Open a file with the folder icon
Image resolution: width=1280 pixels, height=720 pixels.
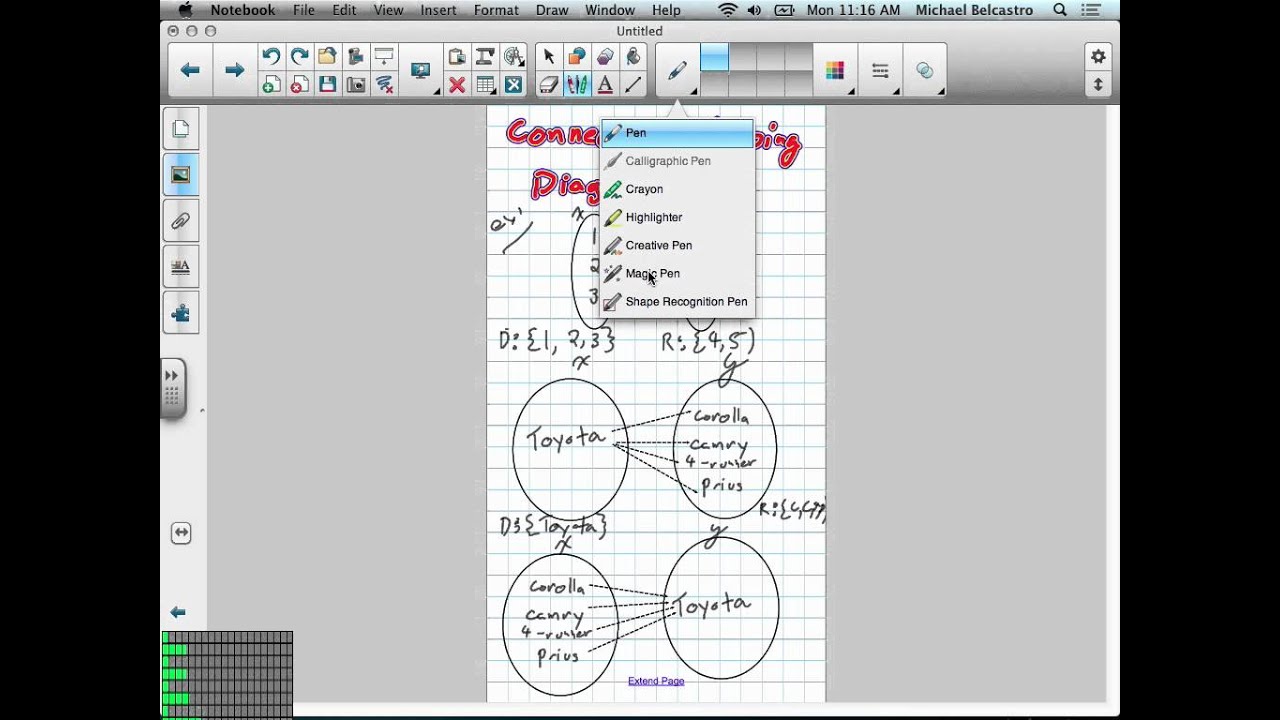[x=327, y=57]
